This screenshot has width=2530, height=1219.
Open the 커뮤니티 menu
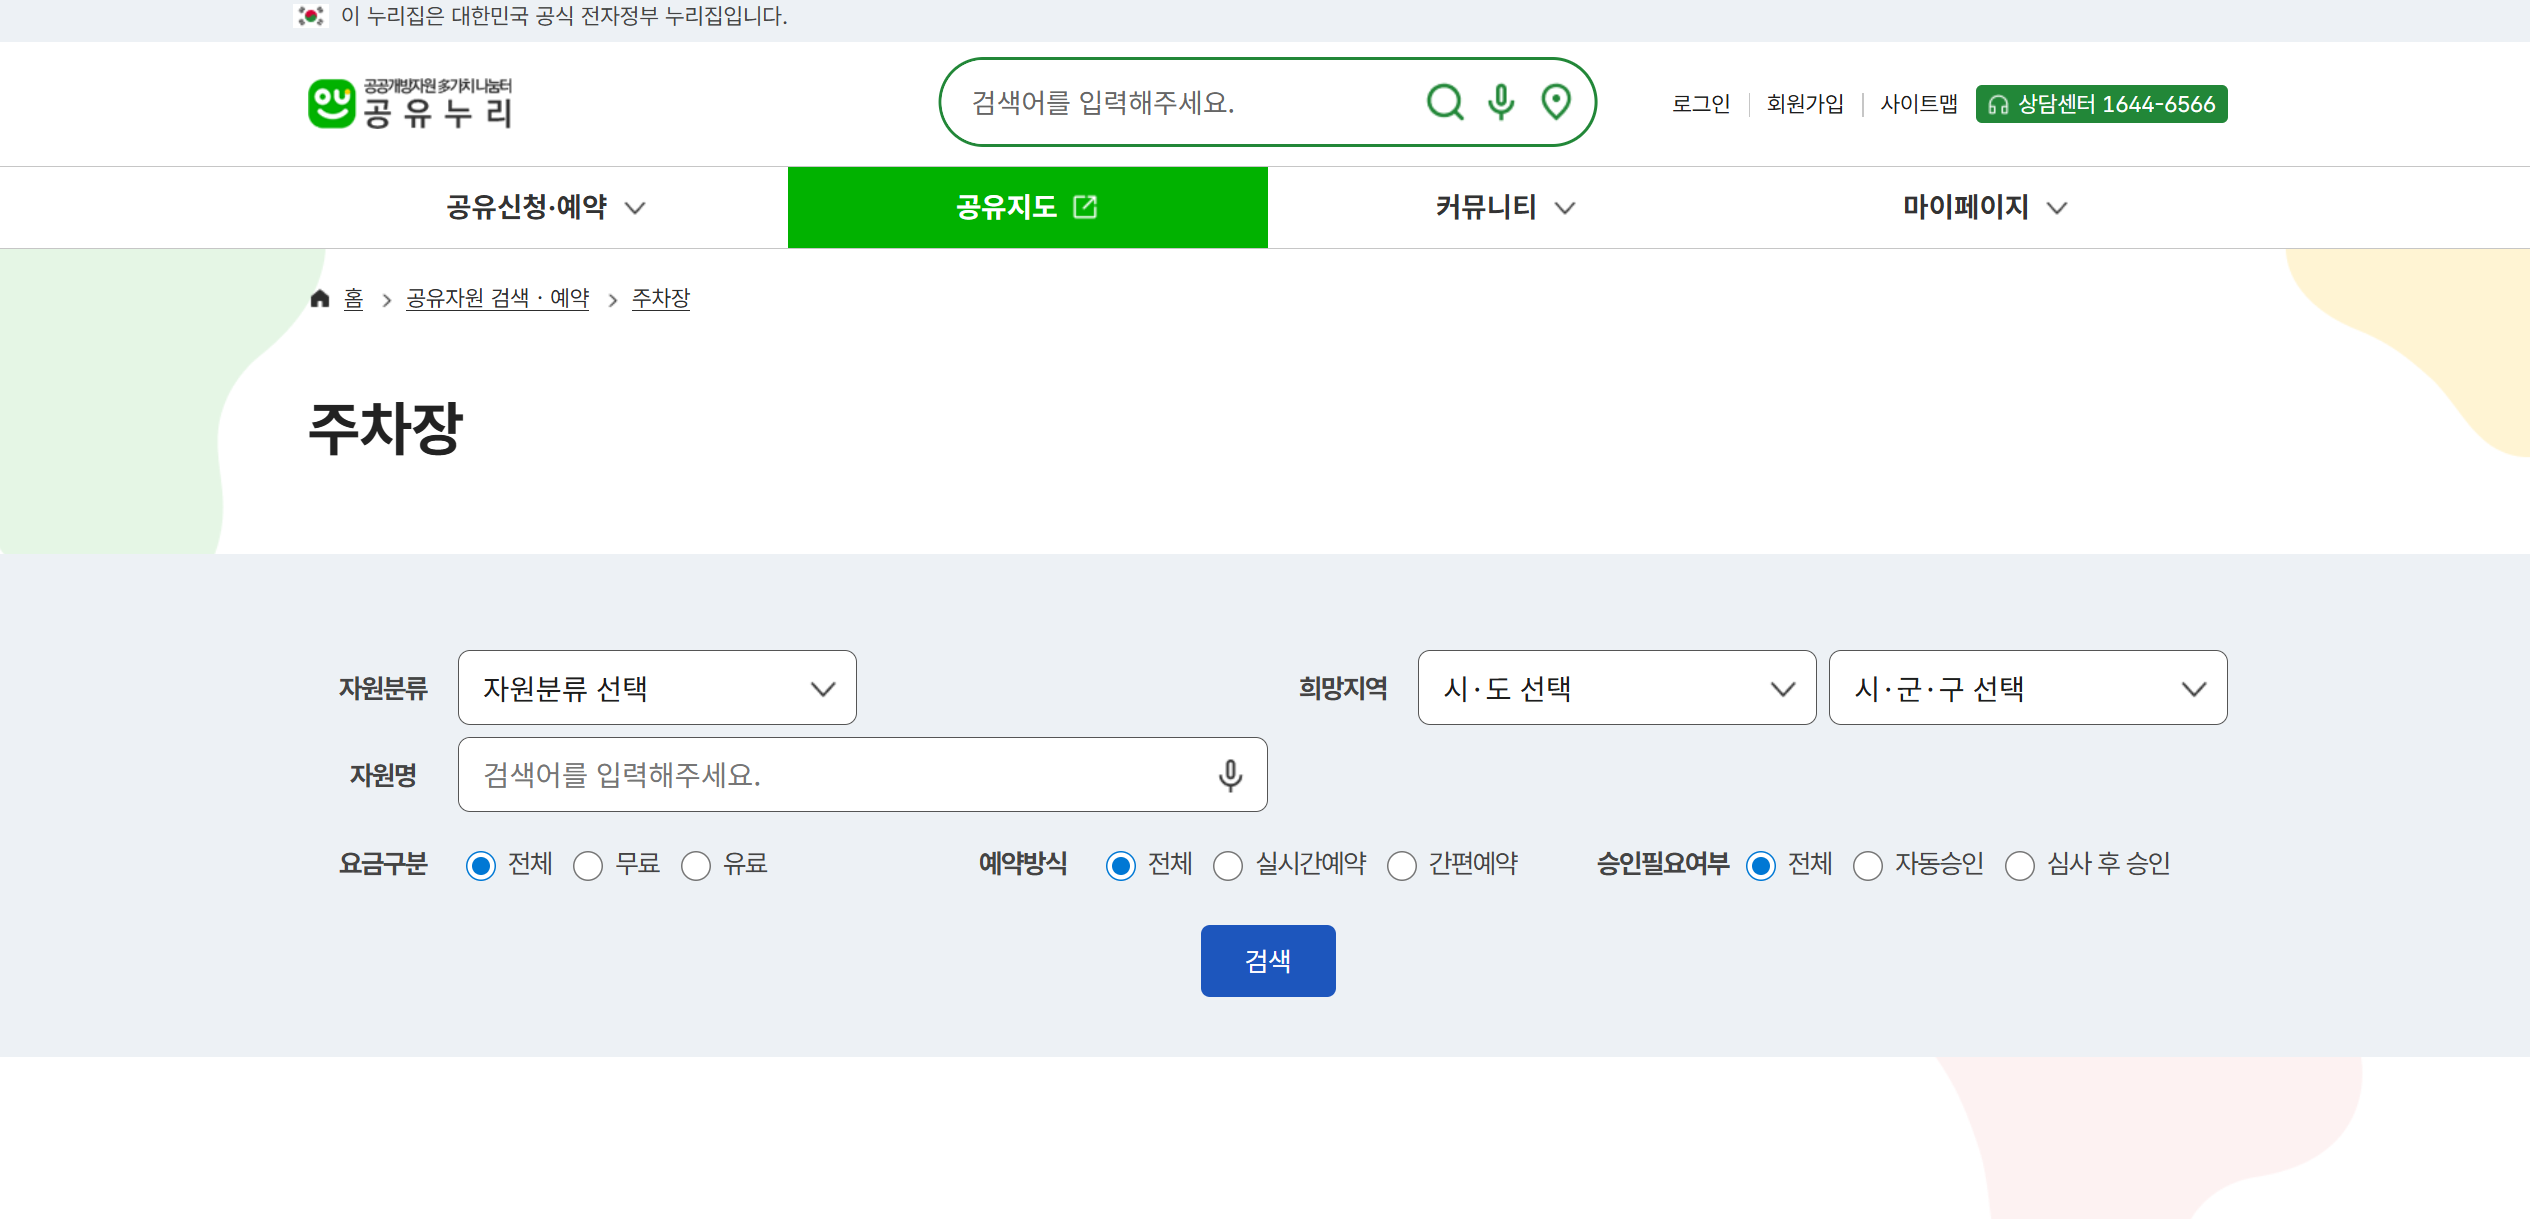click(1504, 207)
